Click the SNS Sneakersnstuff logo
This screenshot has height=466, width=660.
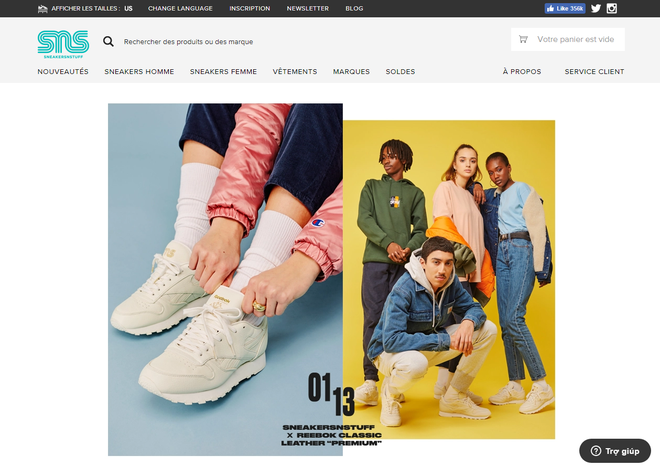63,44
